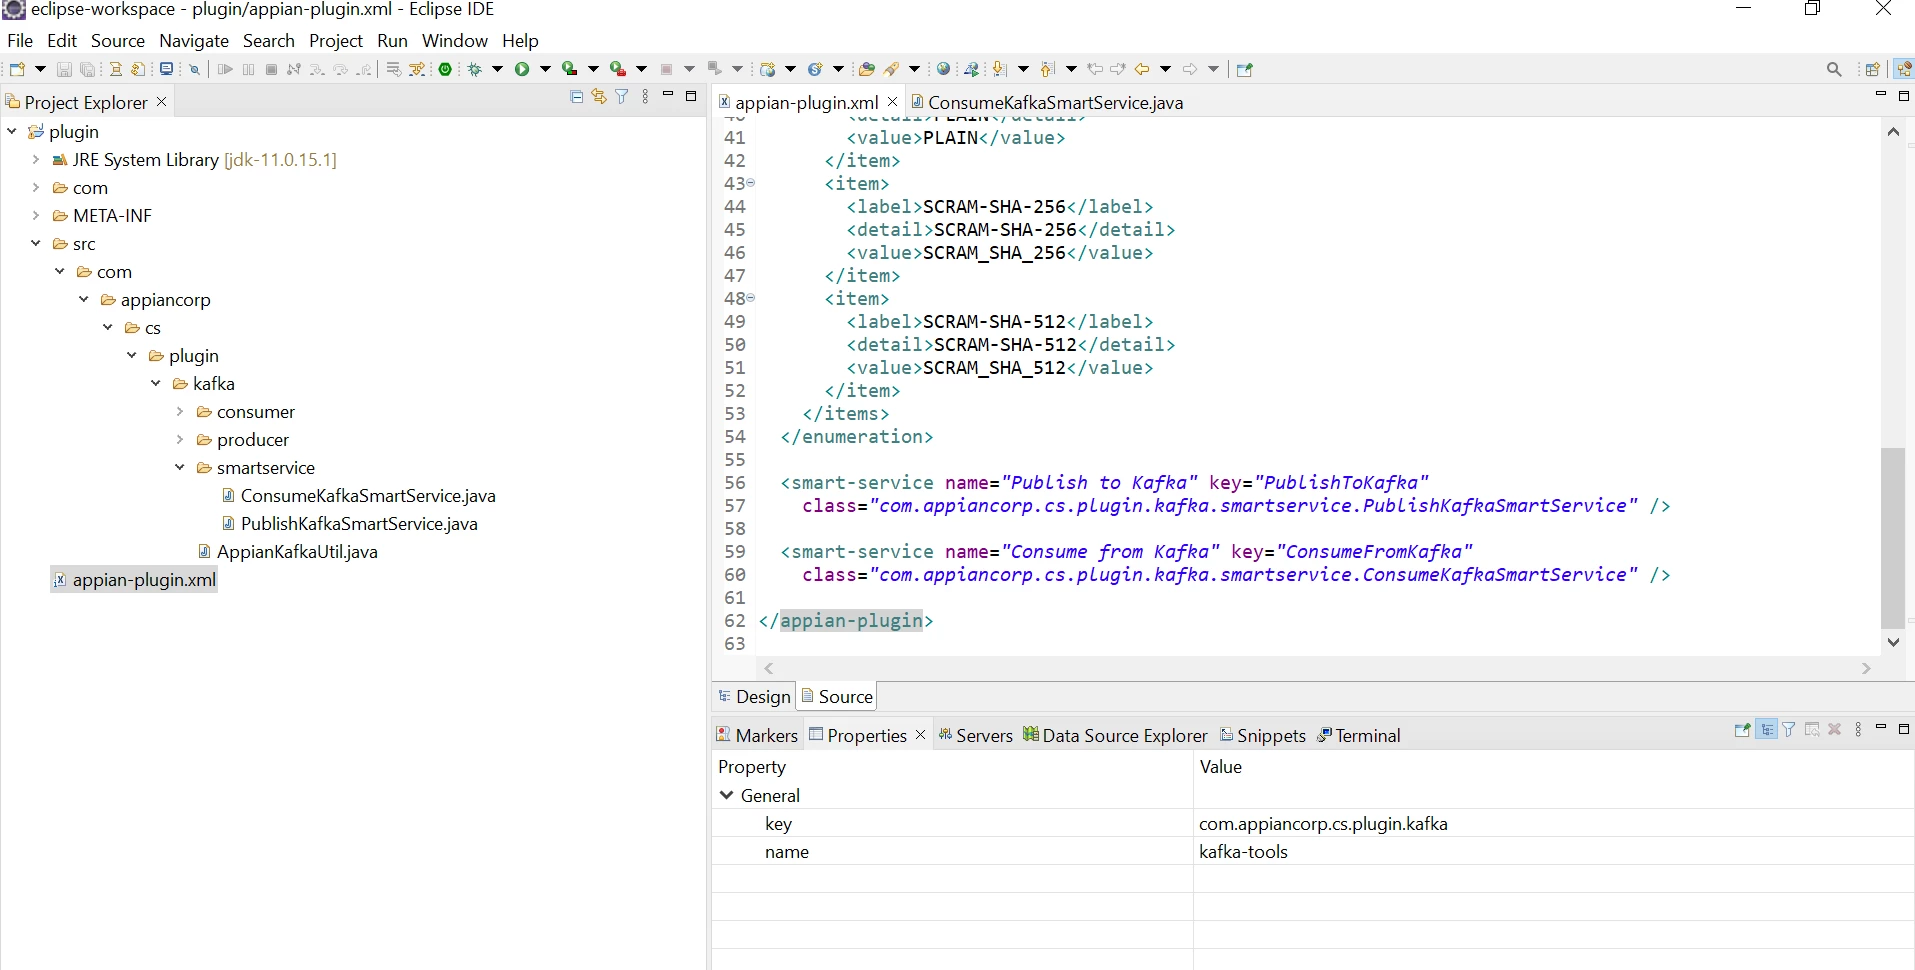The image size is (1915, 970).
Task: Toggle line 48 item fold marker
Action: click(751, 298)
